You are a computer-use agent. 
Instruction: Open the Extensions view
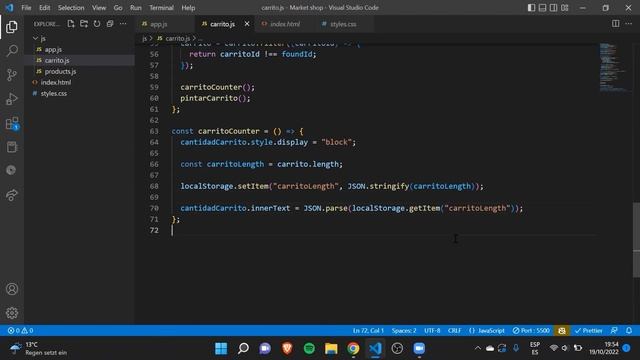[x=12, y=123]
